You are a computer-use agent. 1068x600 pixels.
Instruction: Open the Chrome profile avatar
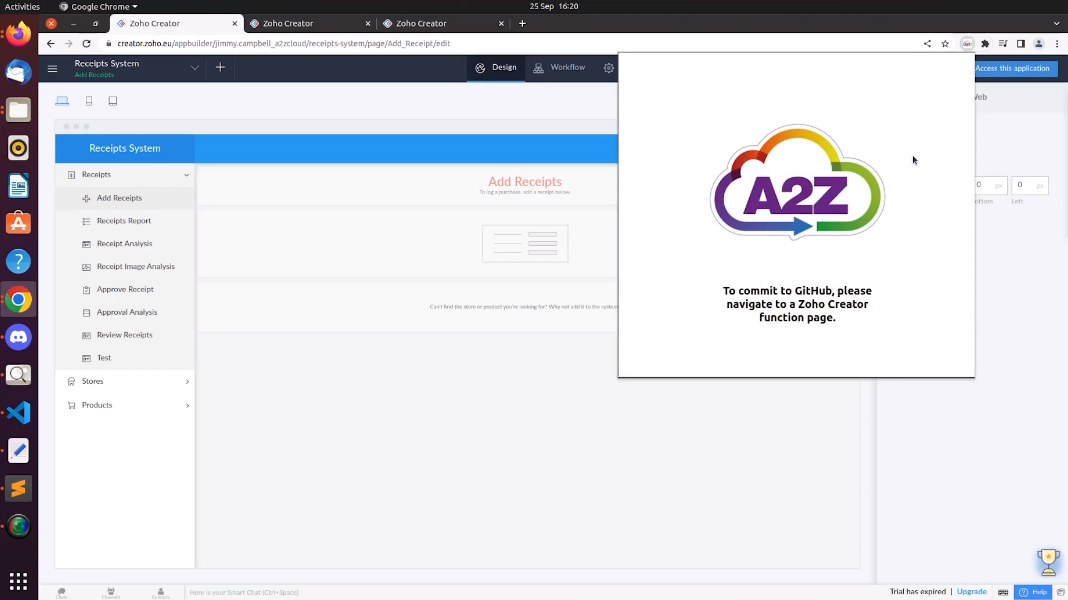tap(1039, 44)
